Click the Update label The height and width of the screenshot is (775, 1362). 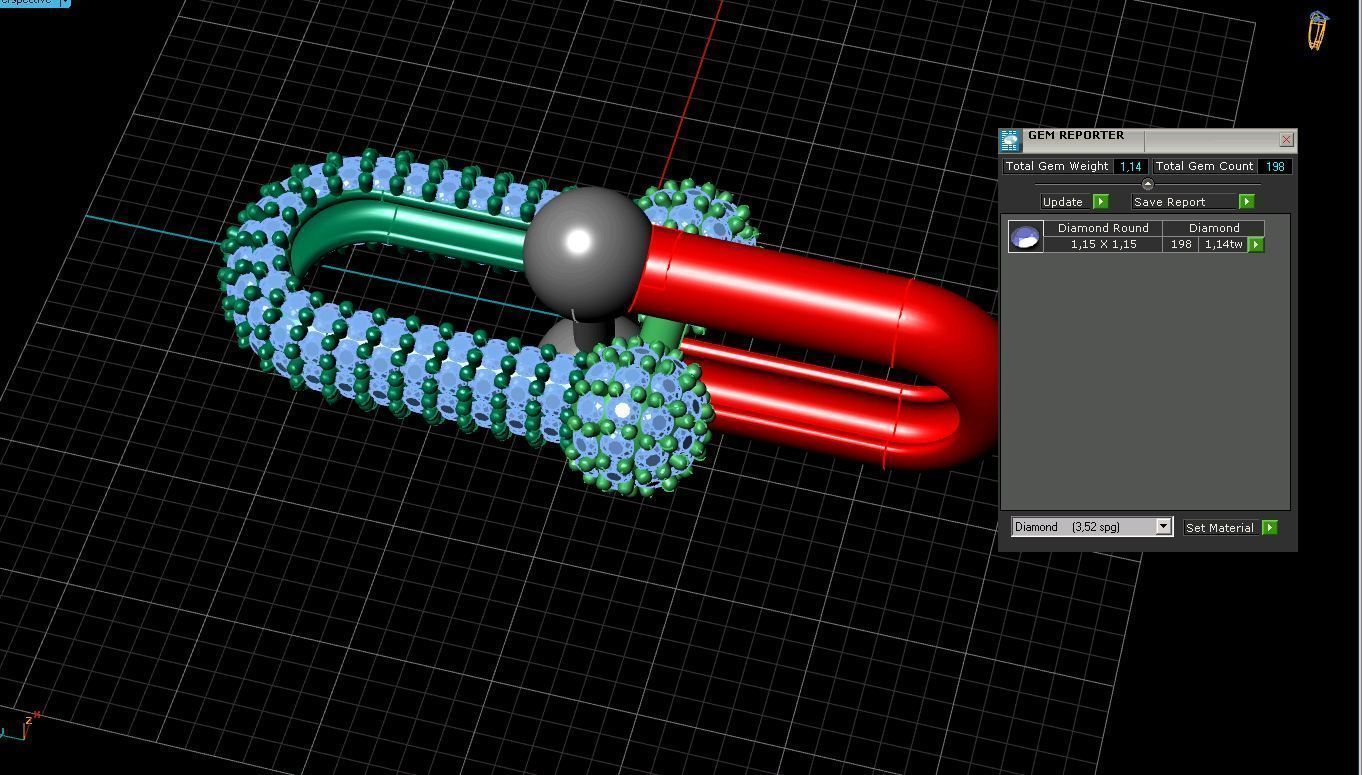tap(1063, 201)
